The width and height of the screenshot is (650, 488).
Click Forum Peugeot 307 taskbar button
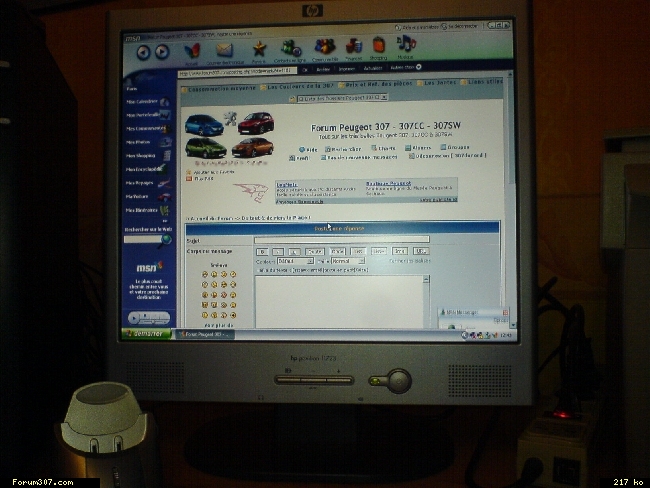205,334
